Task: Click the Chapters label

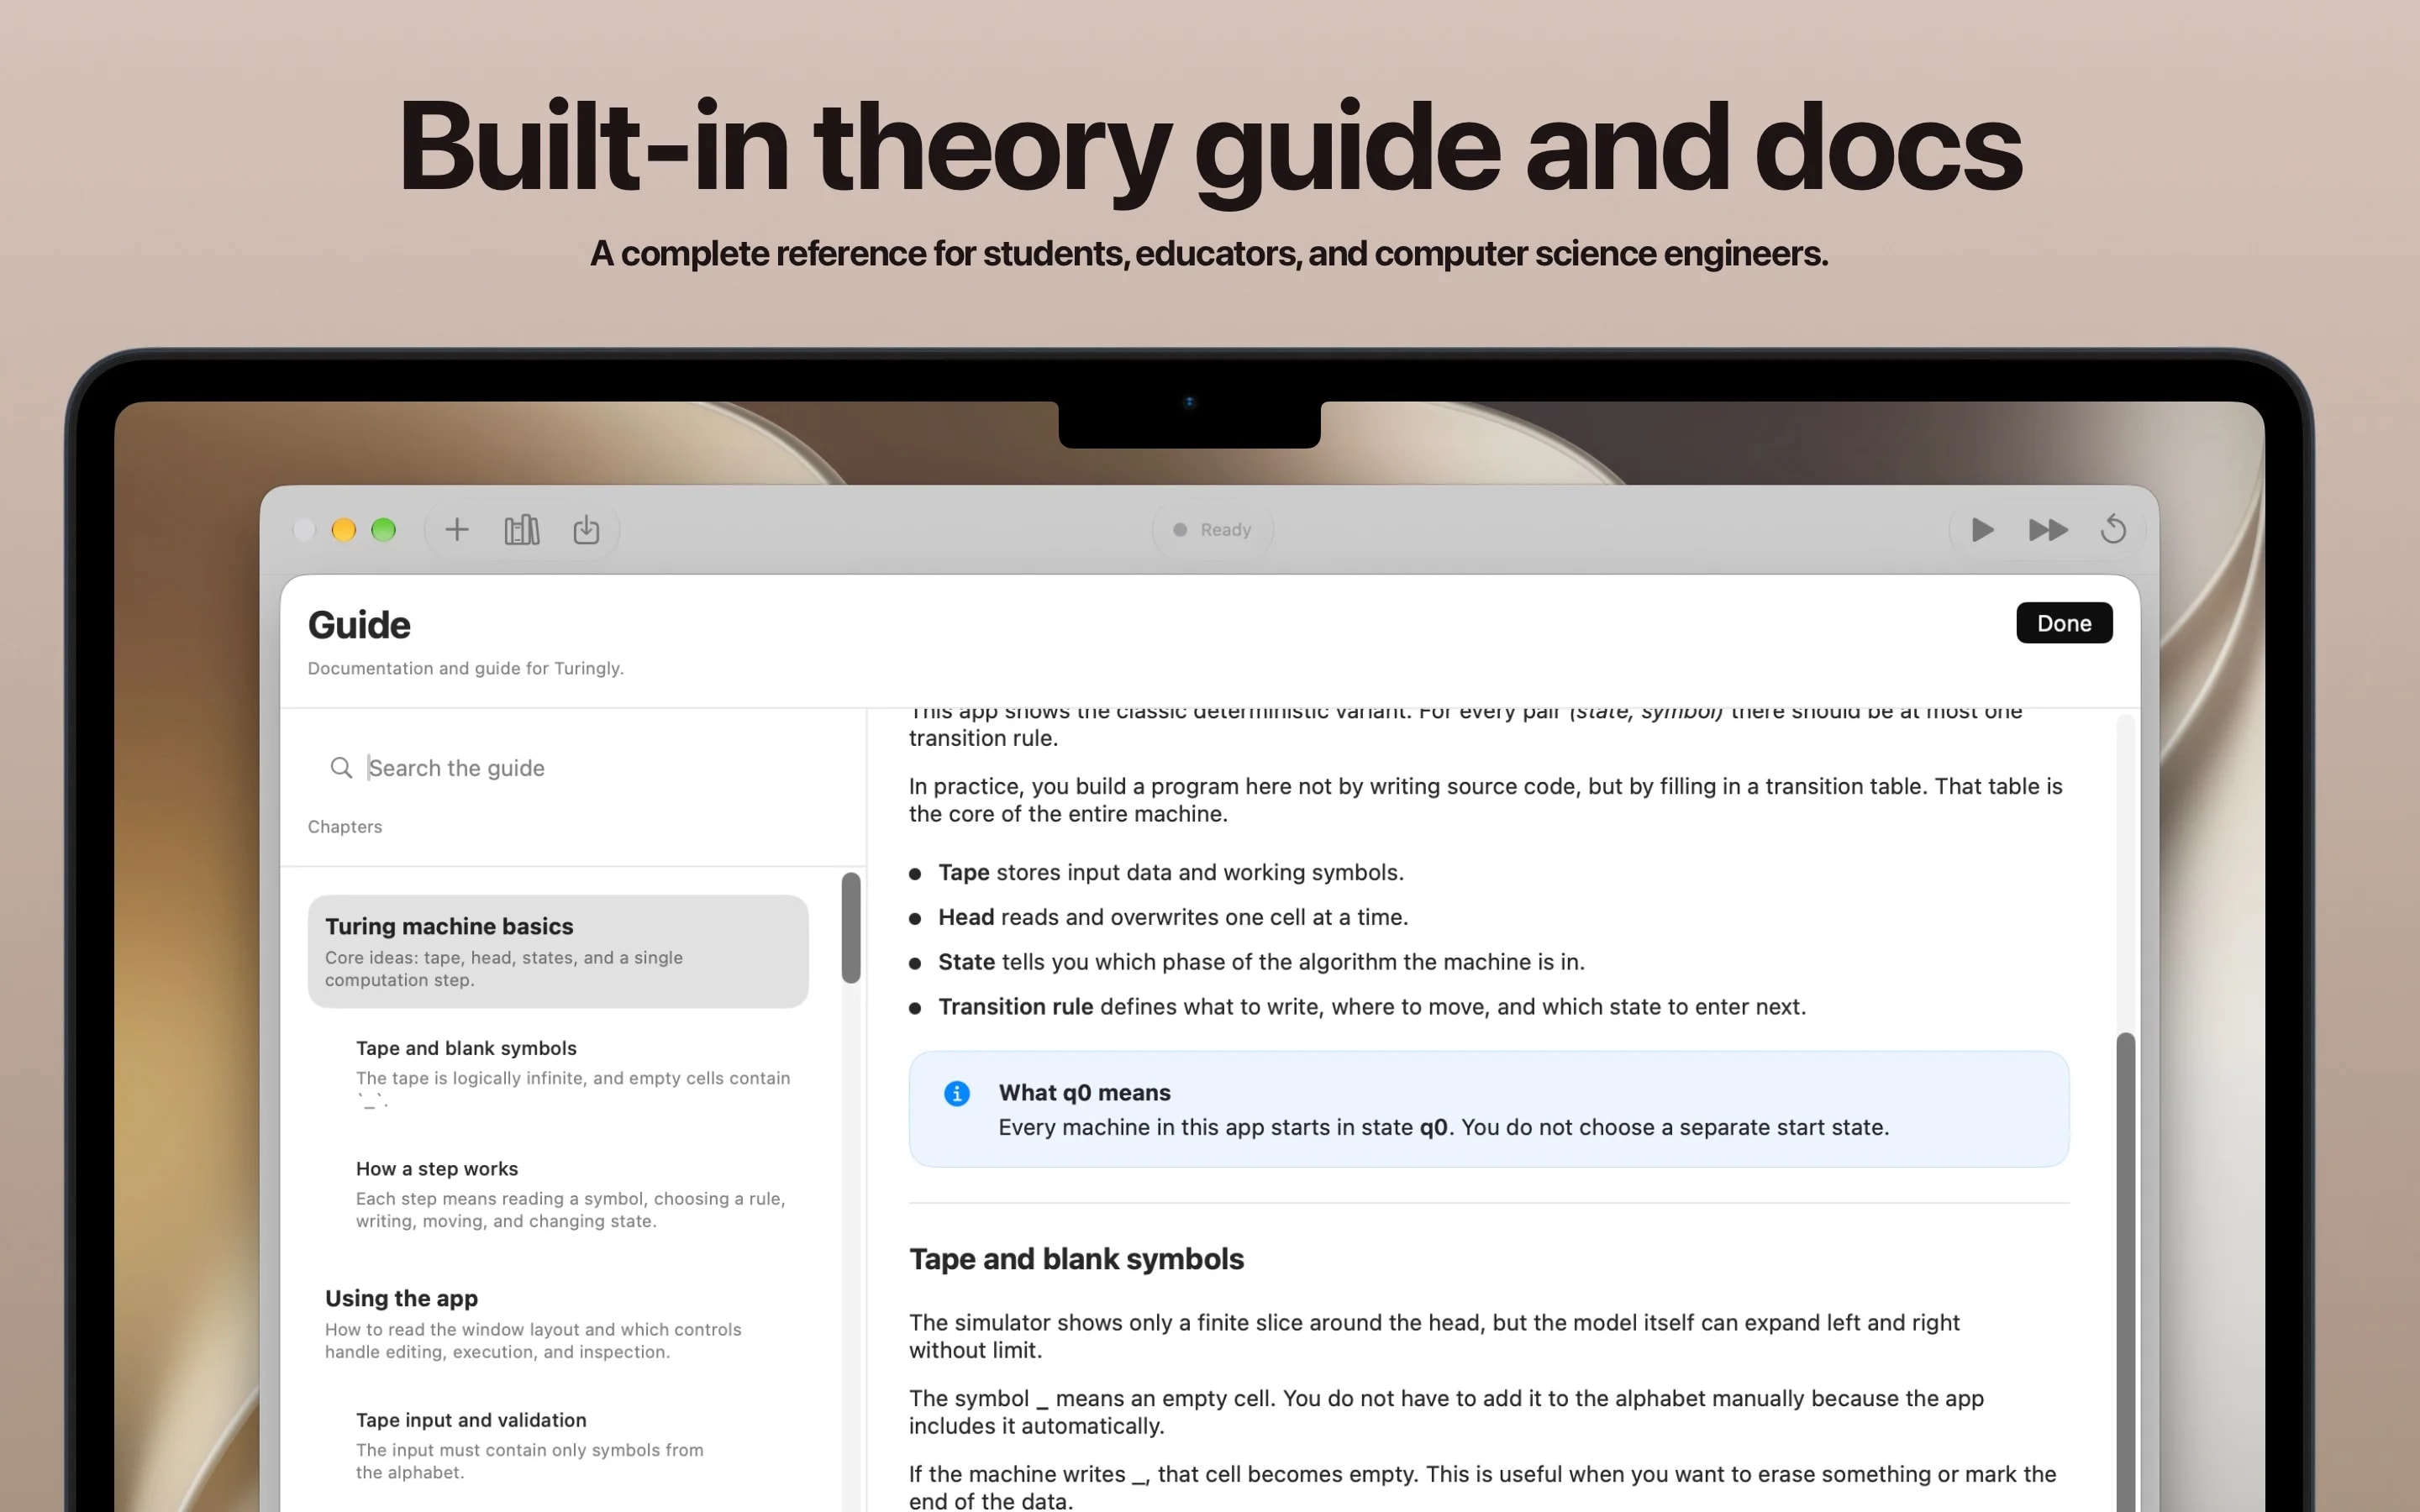Action: 345,826
